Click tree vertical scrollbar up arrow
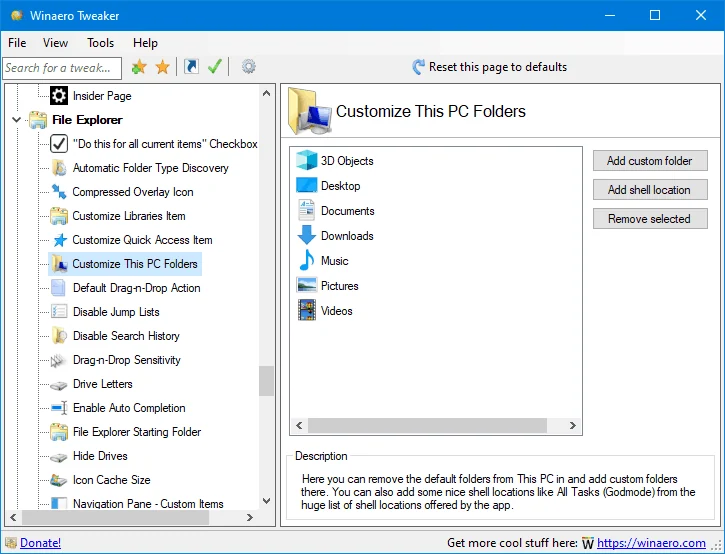Viewport: 725px width, 554px height. (x=266, y=93)
